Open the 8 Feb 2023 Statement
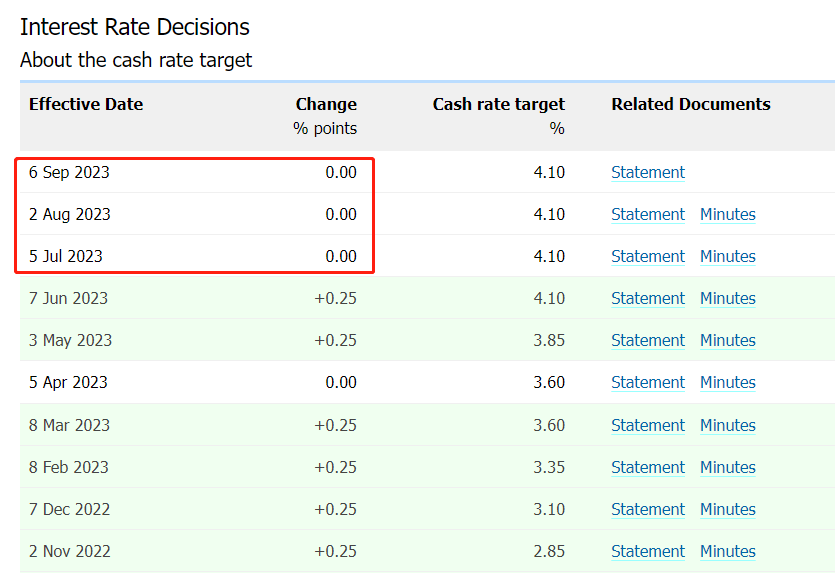The height and width of the screenshot is (573, 835). (x=648, y=467)
